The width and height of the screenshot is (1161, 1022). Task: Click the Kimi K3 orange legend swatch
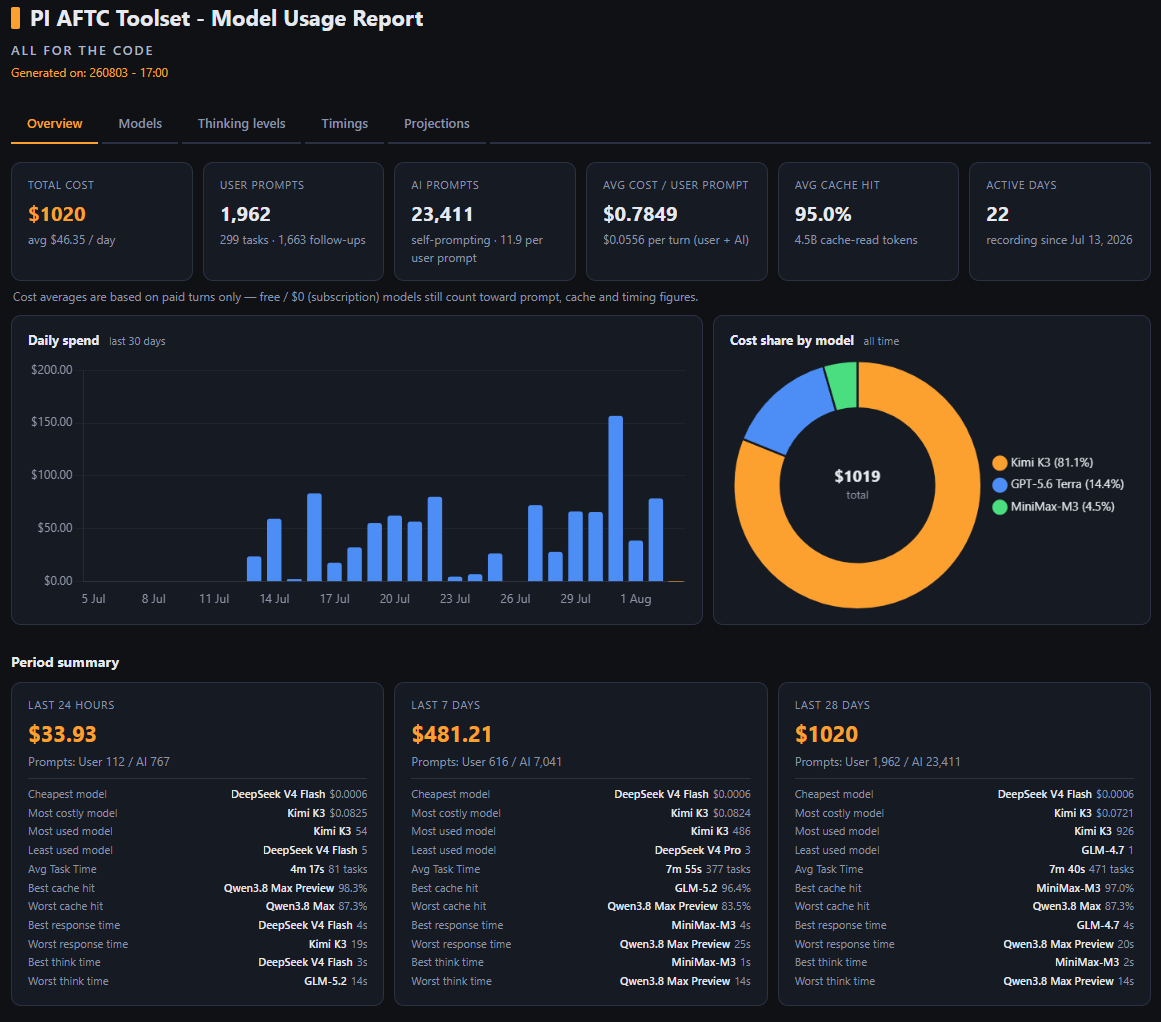coord(1000,463)
